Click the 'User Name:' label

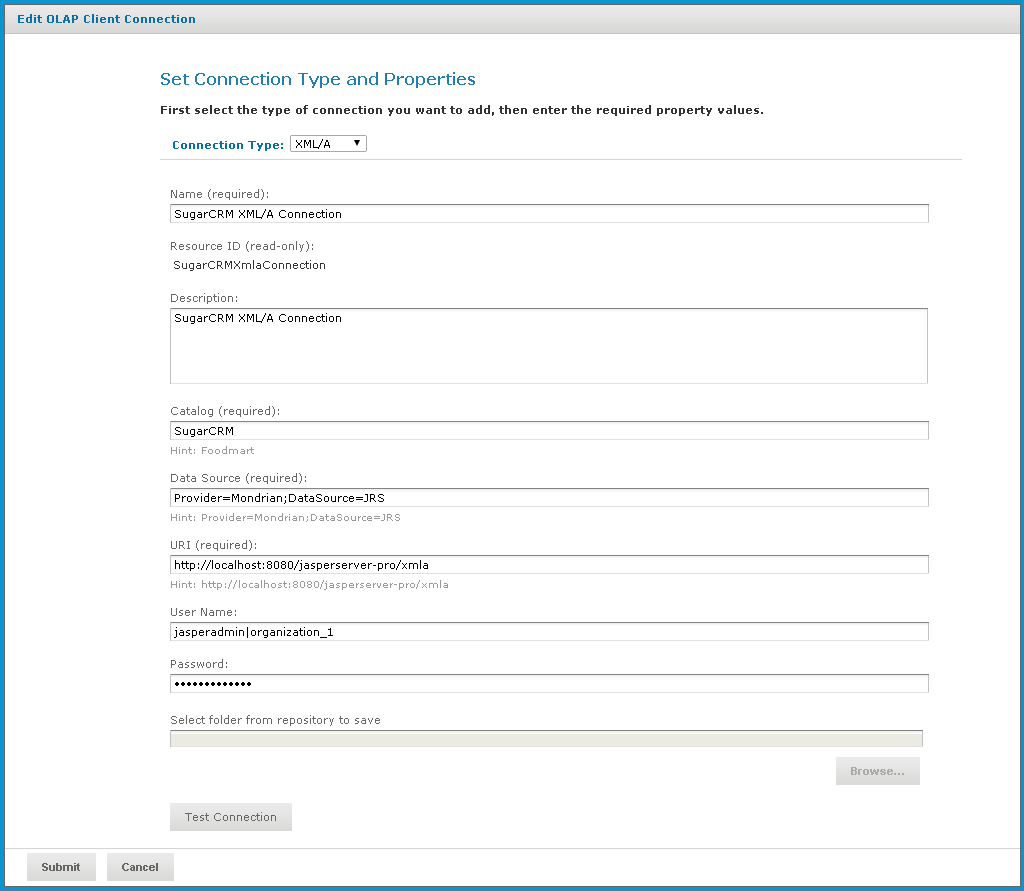click(x=203, y=612)
